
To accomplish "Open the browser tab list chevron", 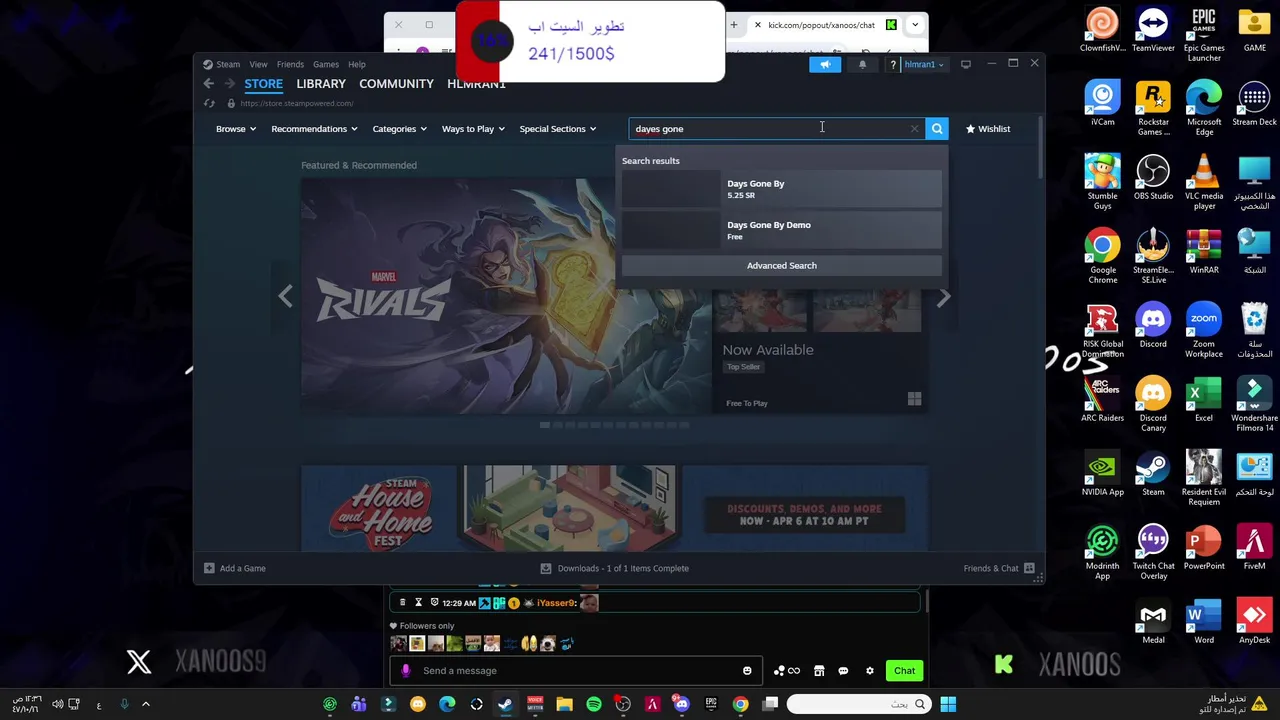I will click(914, 25).
